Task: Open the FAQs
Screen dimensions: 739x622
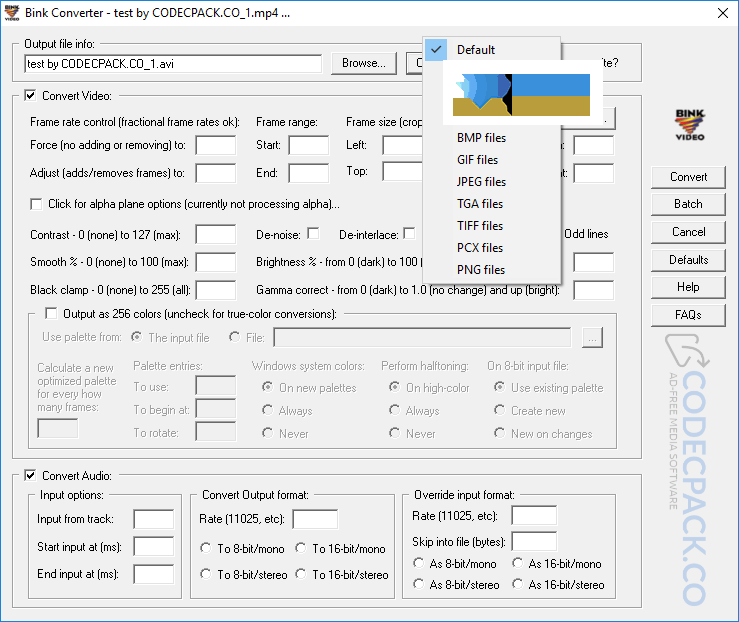Action: tap(688, 315)
